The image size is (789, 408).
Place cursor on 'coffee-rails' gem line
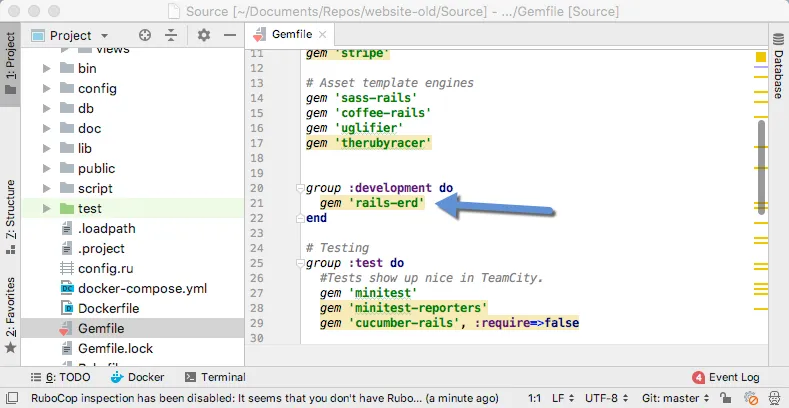(368, 113)
